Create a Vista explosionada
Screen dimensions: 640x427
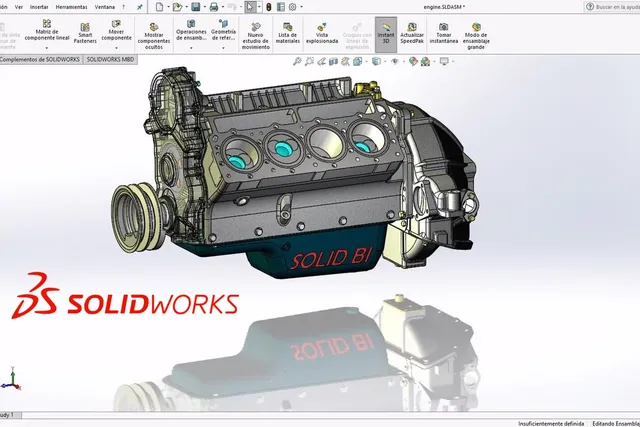coord(322,33)
